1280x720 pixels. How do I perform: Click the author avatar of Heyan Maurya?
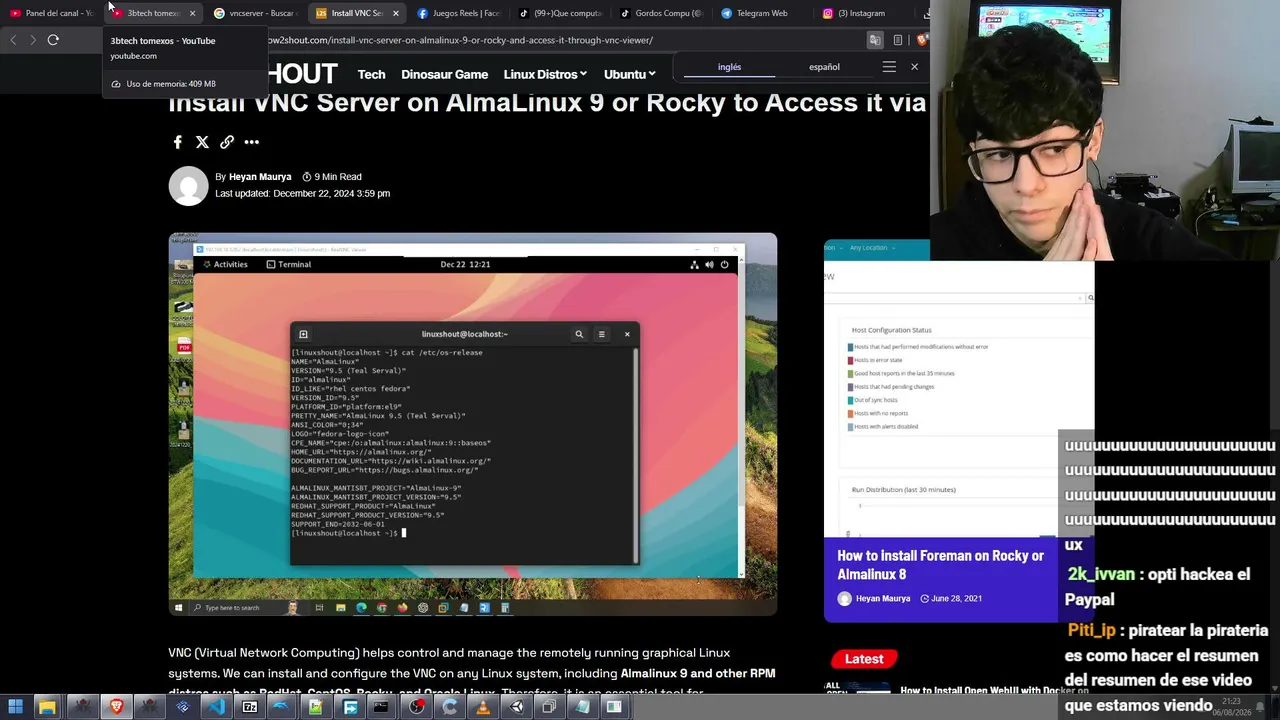pyautogui.click(x=188, y=186)
